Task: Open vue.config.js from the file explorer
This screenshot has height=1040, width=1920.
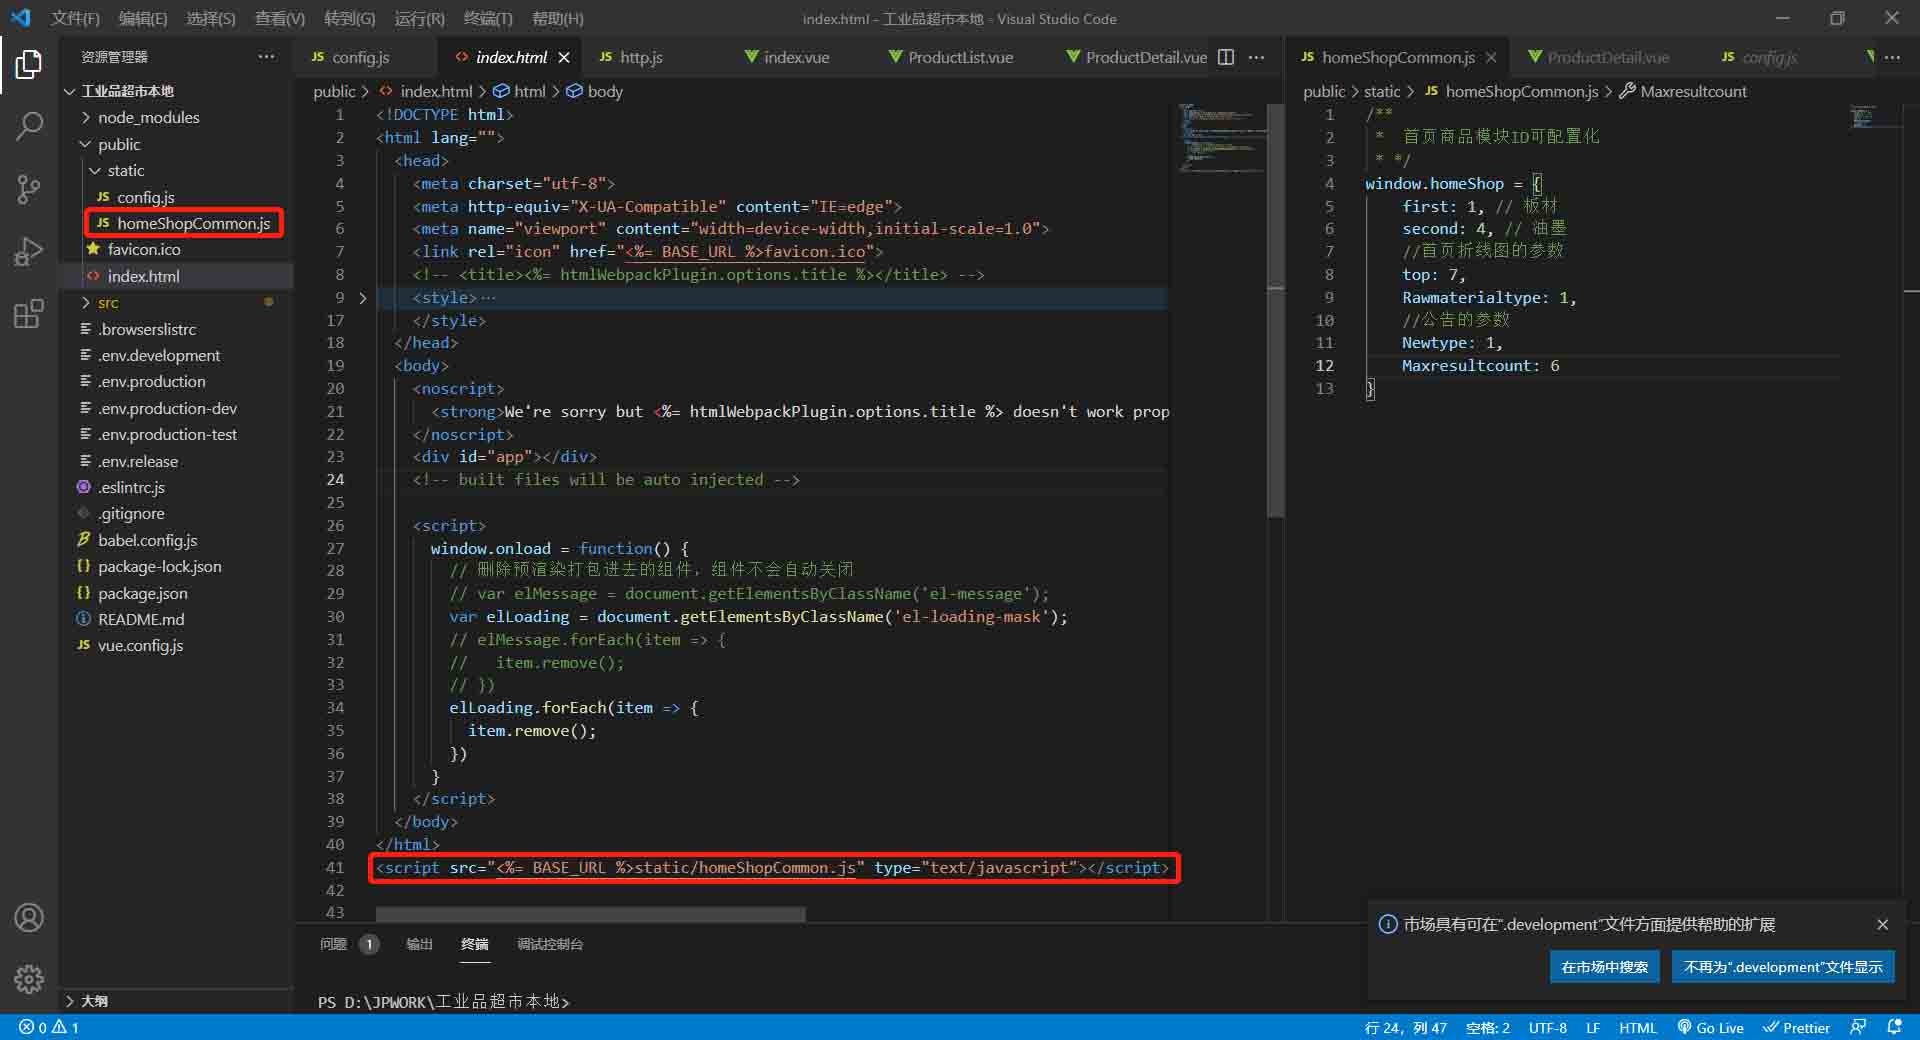Action: (x=140, y=646)
